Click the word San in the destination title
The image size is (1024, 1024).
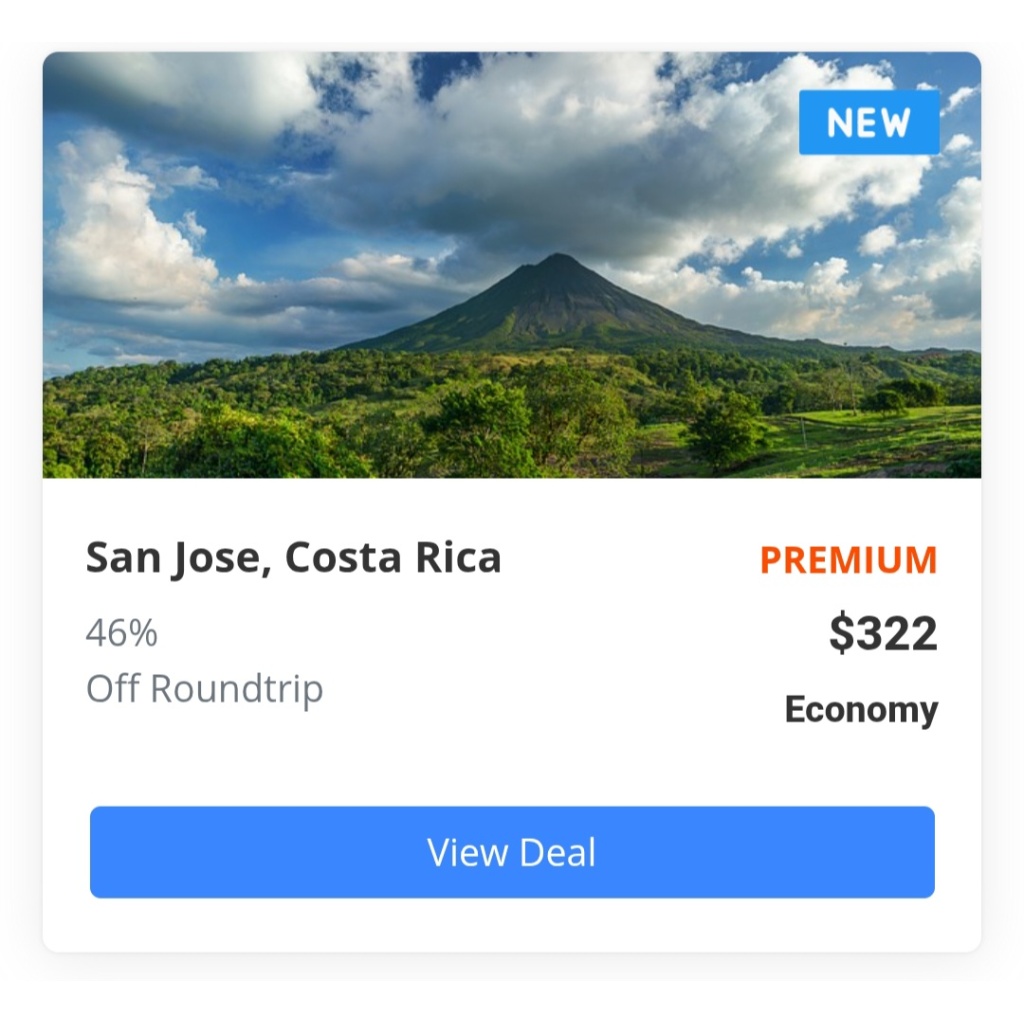point(123,557)
